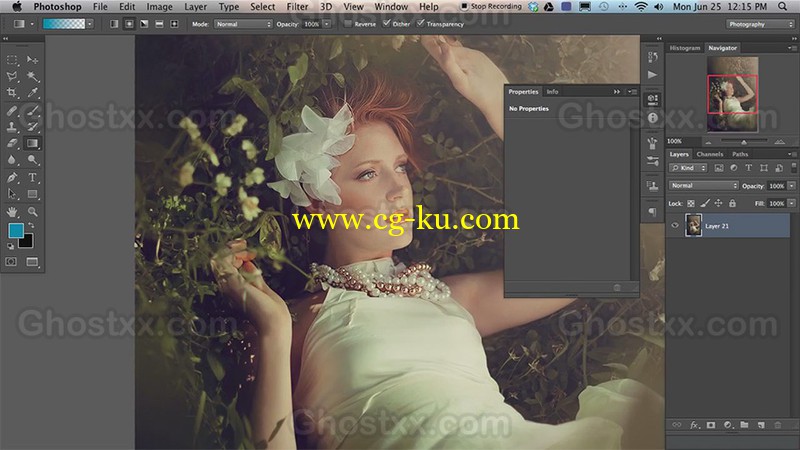Screen dimensions: 800x450
Task: Select the Blur tool
Action: click(12, 160)
